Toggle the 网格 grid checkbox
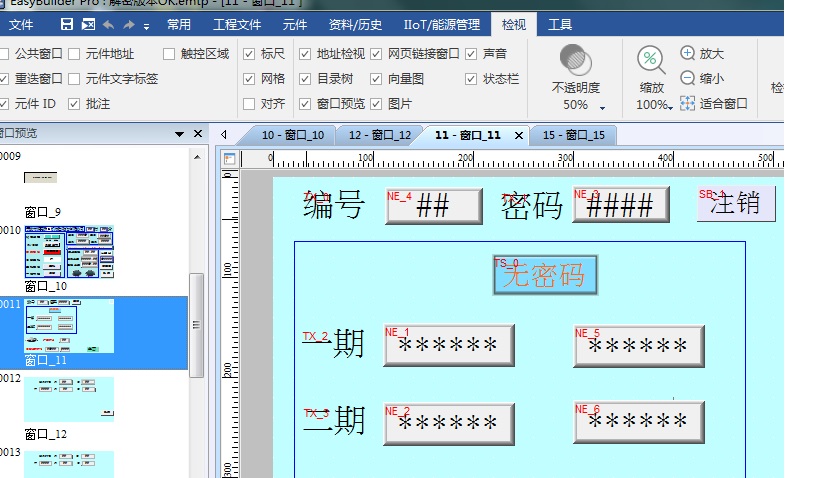This screenshot has height=478, width=819. click(x=249, y=79)
